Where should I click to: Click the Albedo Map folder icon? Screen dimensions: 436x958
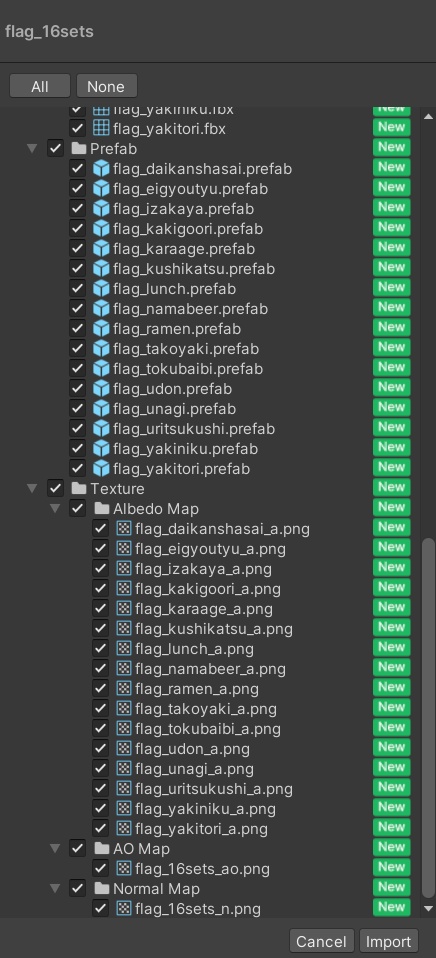(101, 508)
